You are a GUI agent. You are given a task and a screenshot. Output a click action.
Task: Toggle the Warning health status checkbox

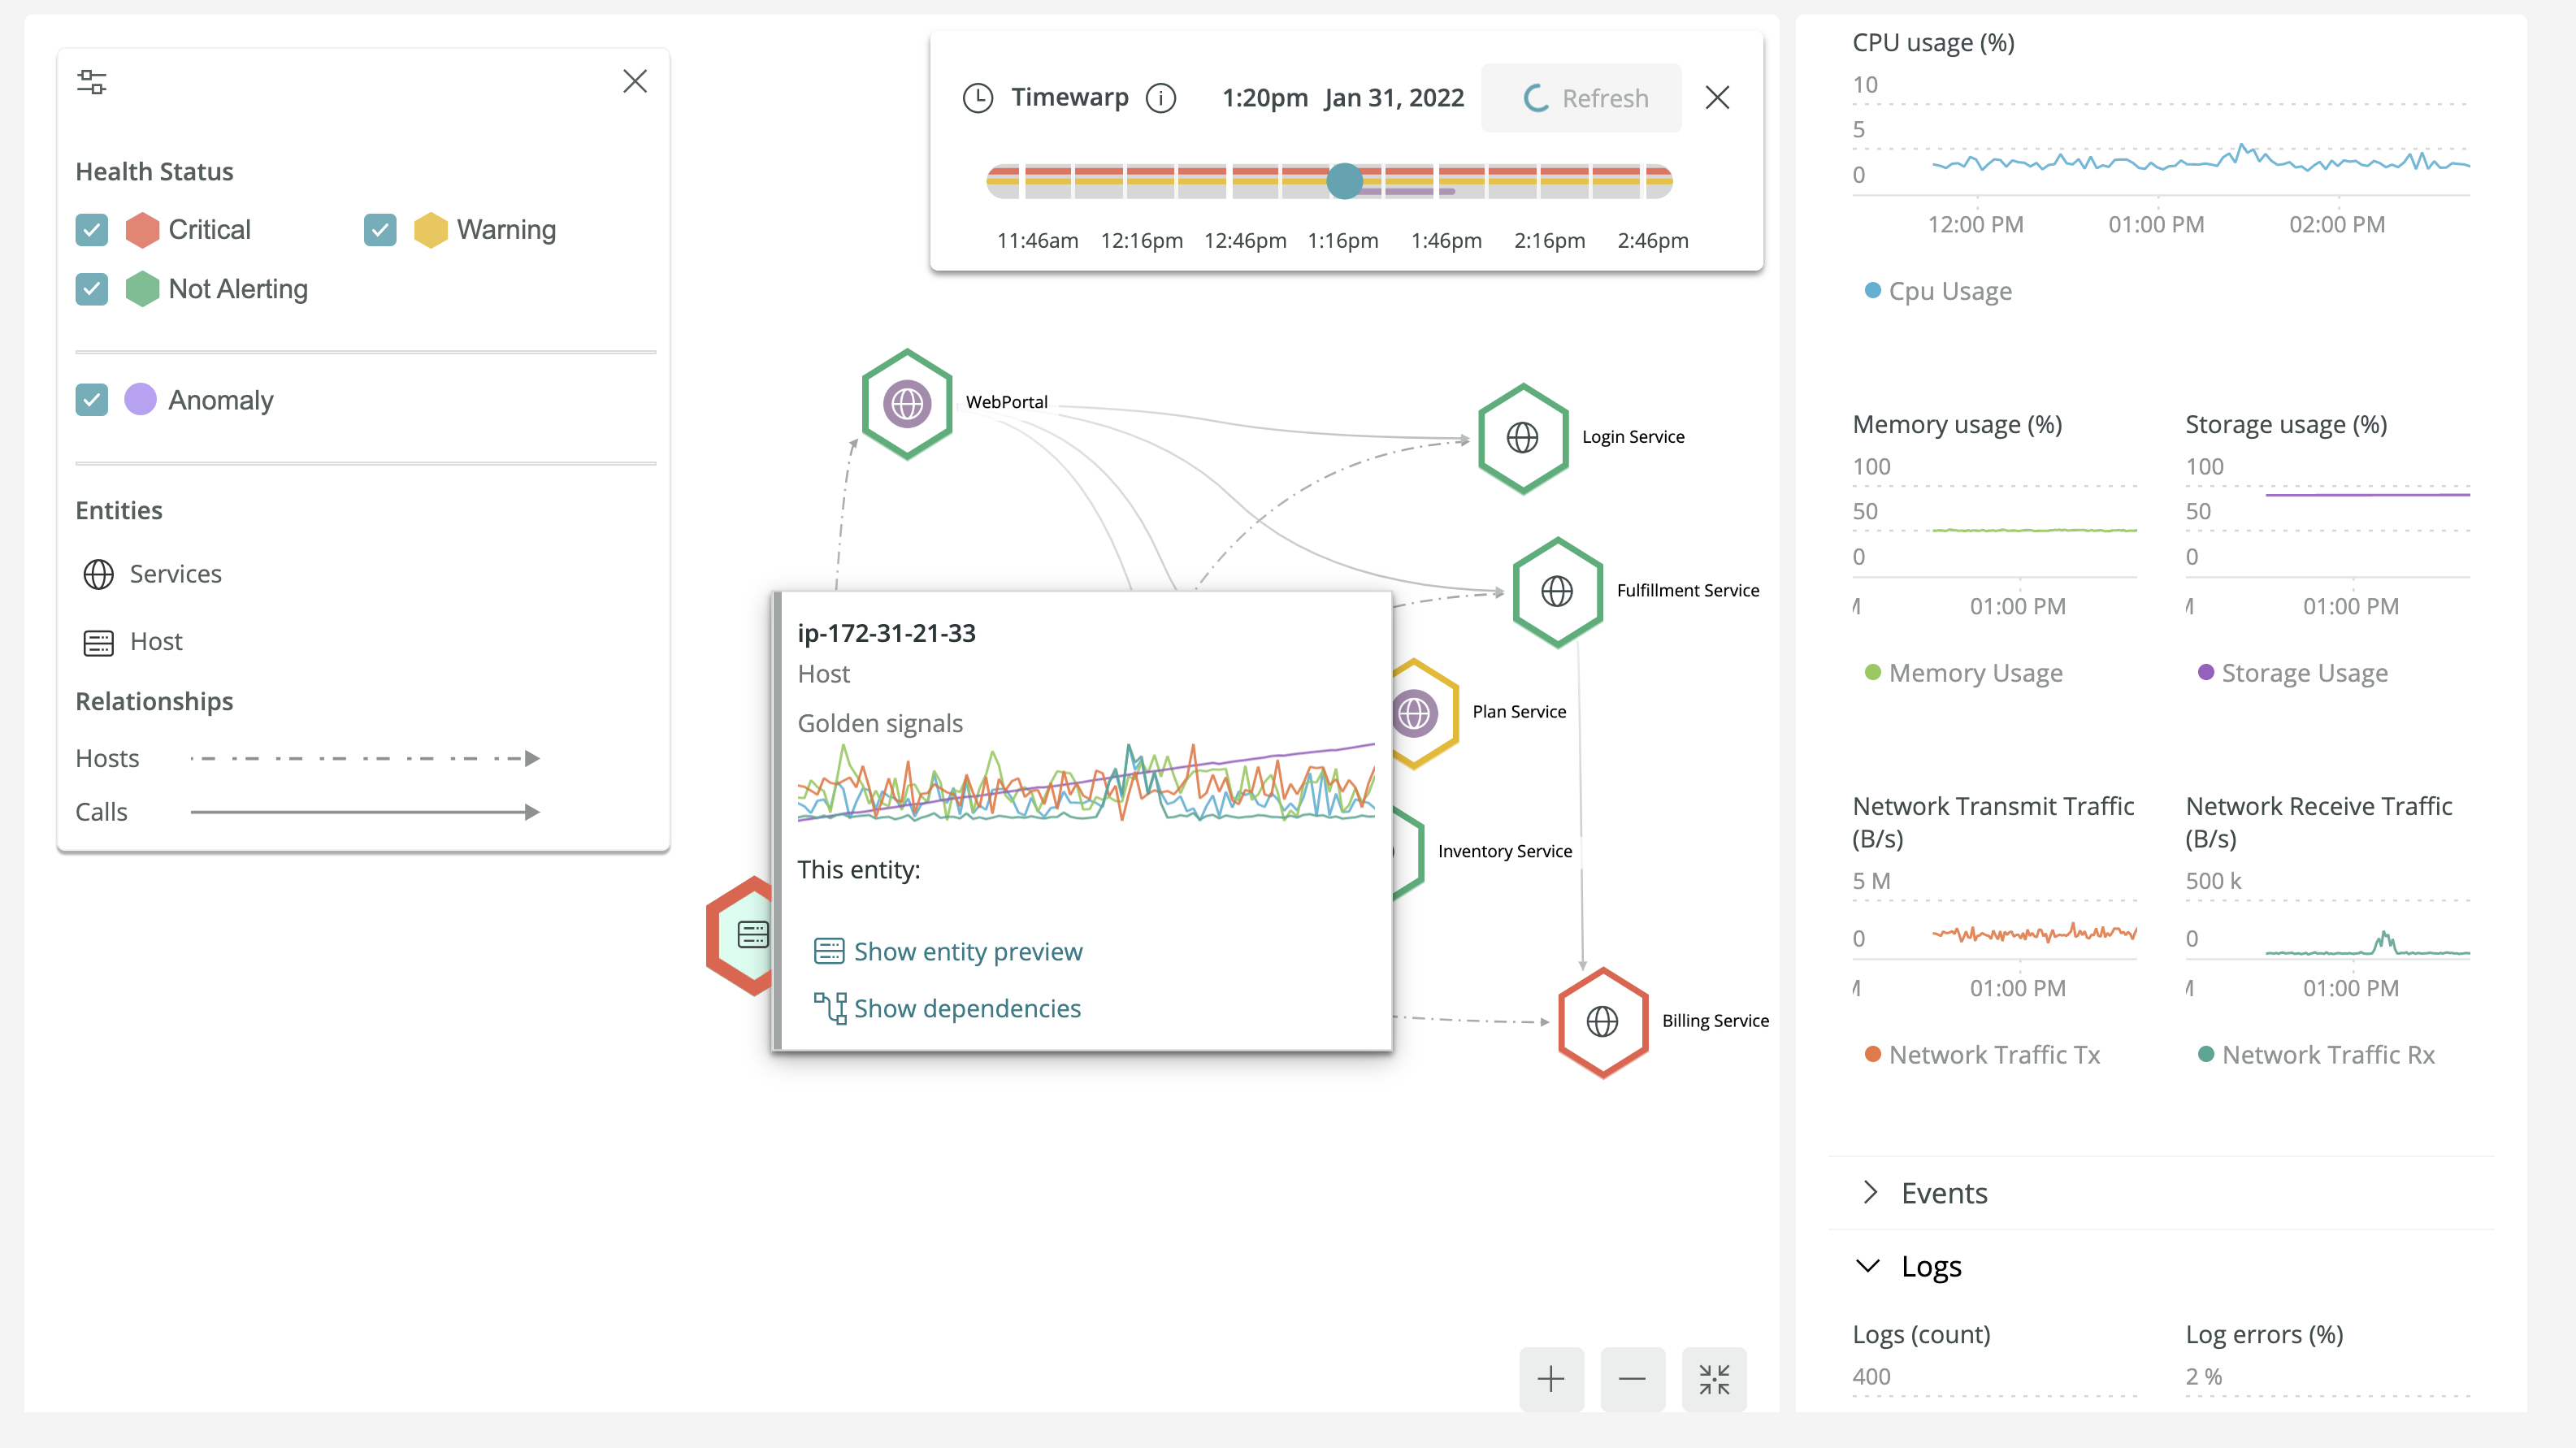tap(380, 230)
